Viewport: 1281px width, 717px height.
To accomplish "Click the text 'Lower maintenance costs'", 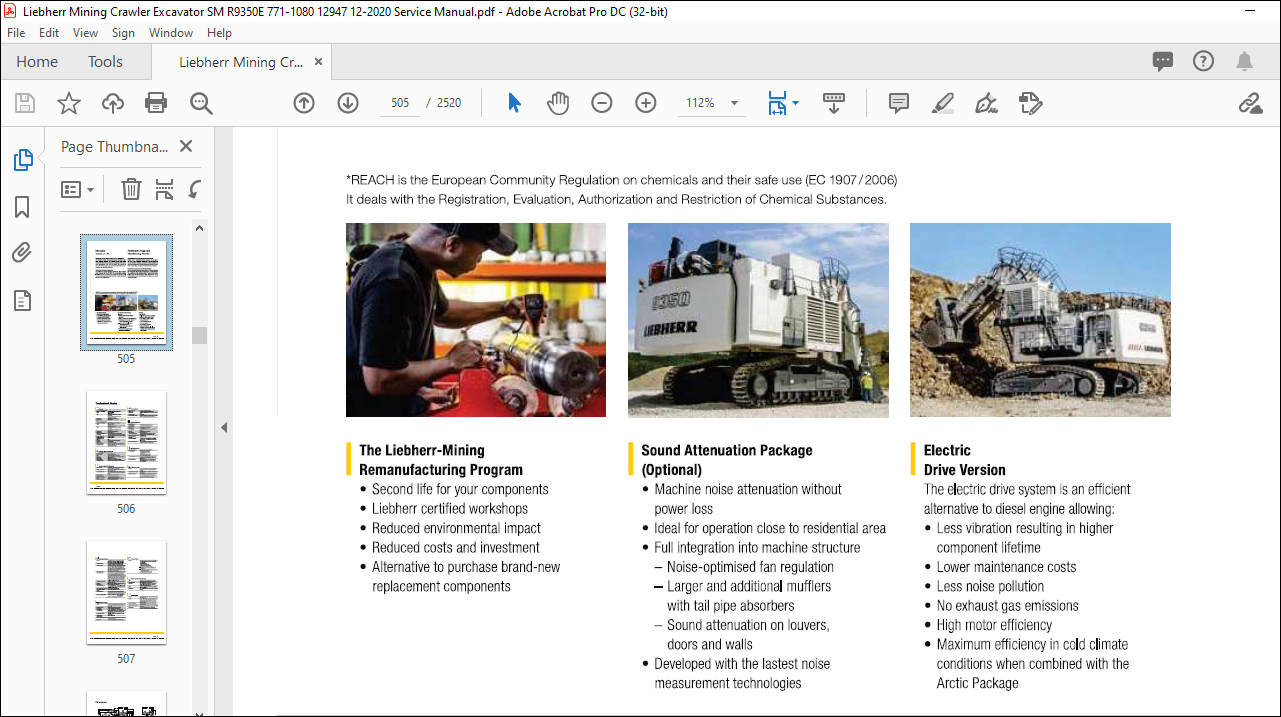I will click(1007, 567).
